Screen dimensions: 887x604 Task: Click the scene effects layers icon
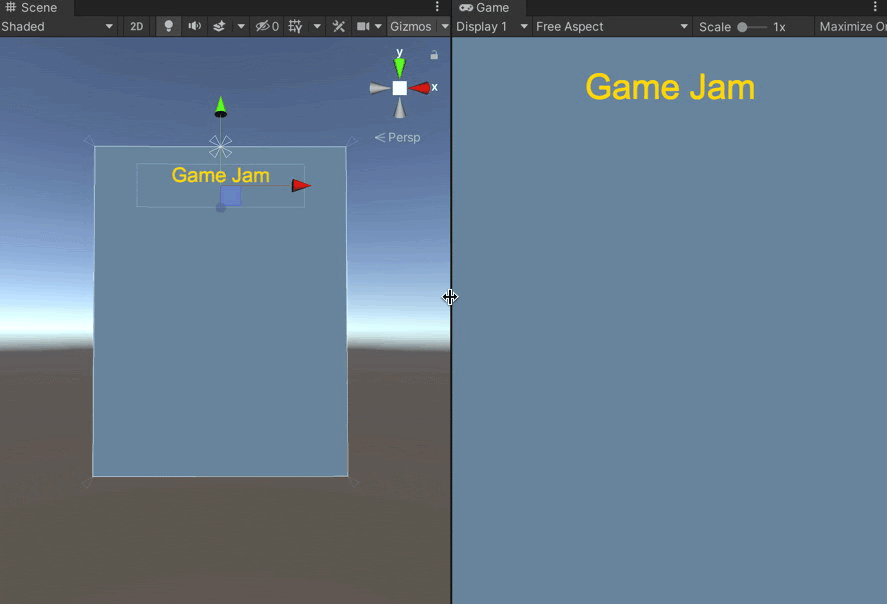pos(220,27)
